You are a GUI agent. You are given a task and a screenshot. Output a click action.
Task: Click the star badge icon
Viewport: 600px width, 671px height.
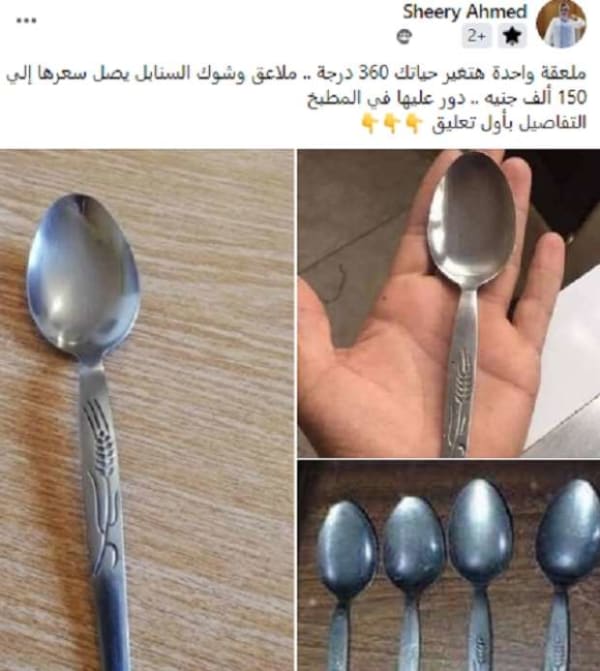coord(512,36)
